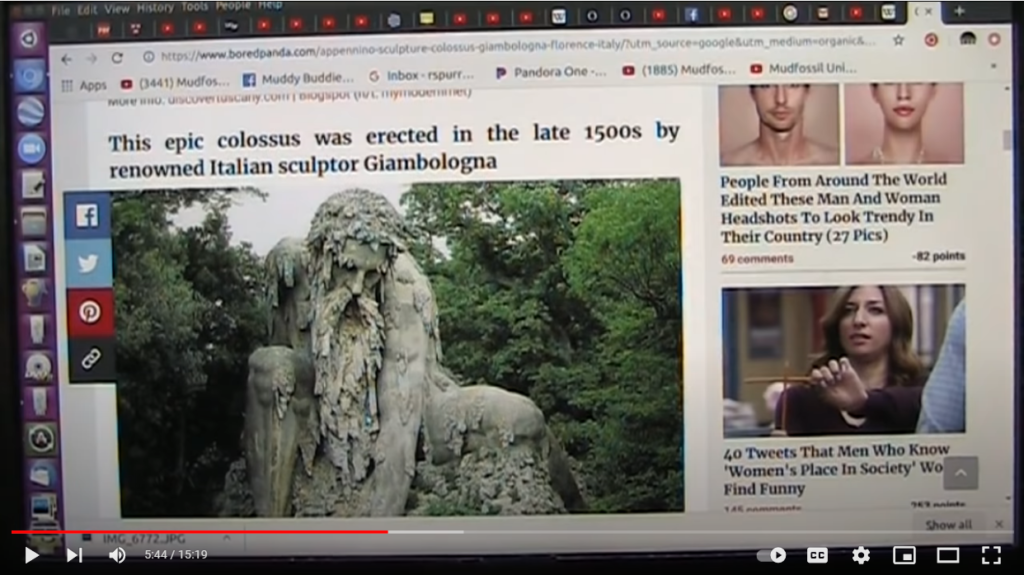
Task: Click the red video progress bar
Action: pyautogui.click(x=200, y=532)
